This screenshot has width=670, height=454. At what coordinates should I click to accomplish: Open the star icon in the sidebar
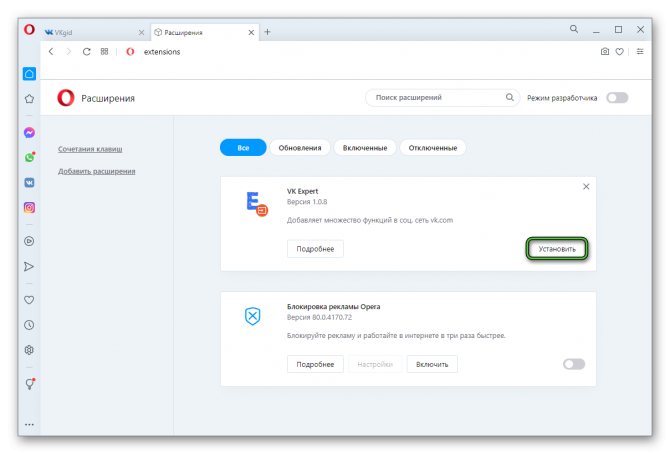[x=29, y=99]
